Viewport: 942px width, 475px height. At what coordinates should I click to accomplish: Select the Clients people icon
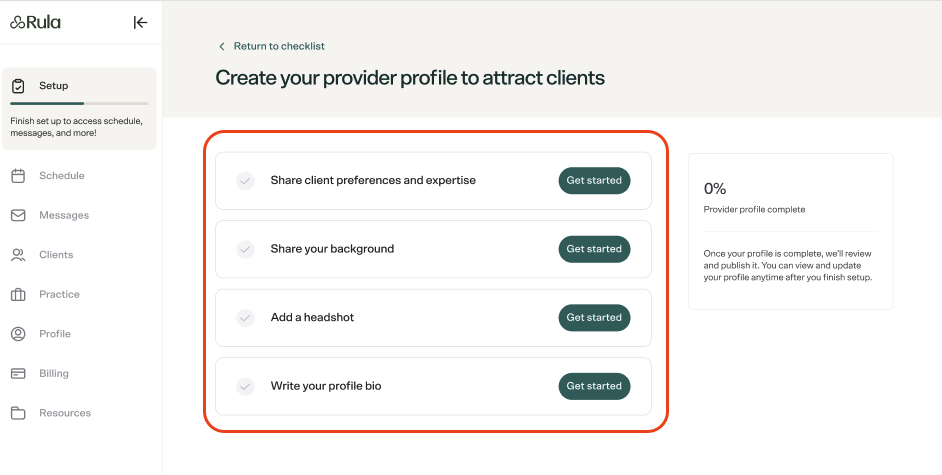pyautogui.click(x=18, y=255)
